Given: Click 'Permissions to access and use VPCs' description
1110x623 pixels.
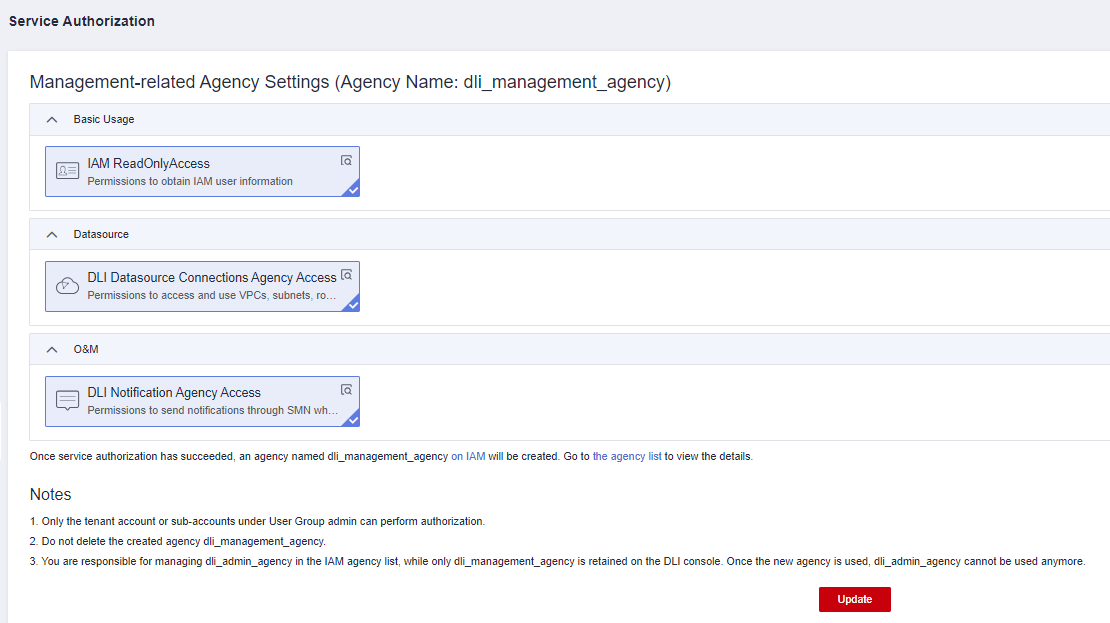Looking at the screenshot, I should coord(212,295).
